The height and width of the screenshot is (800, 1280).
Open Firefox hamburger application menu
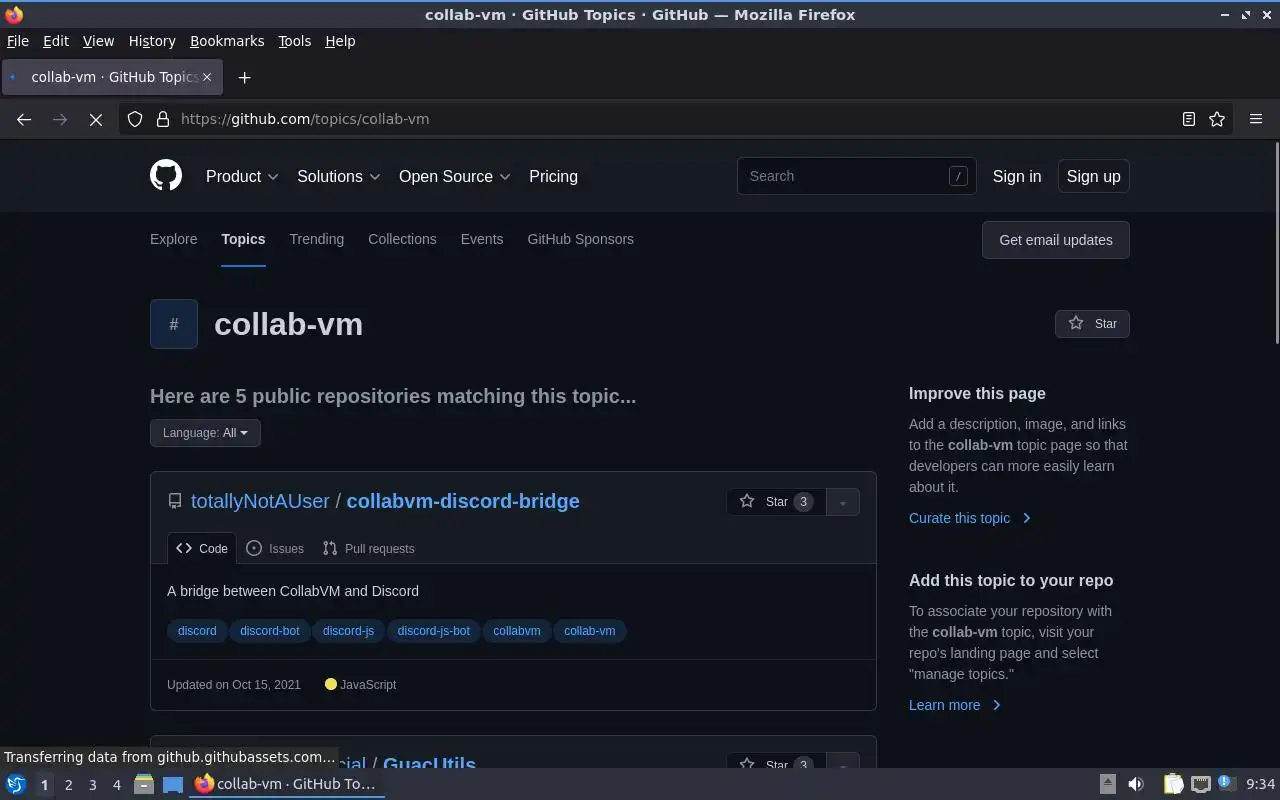point(1256,119)
